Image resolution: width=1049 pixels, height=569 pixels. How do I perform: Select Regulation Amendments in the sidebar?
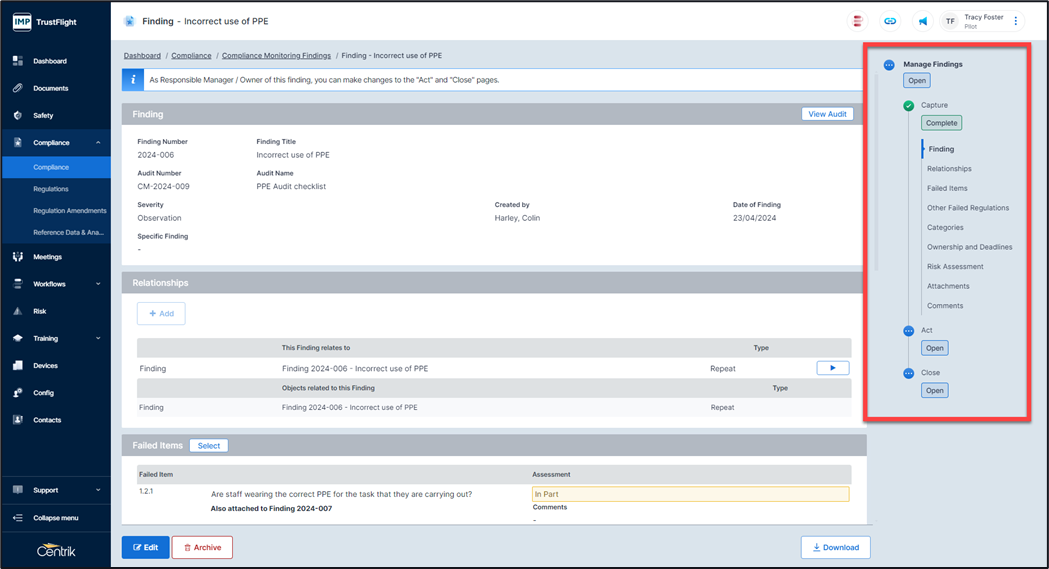coord(69,211)
